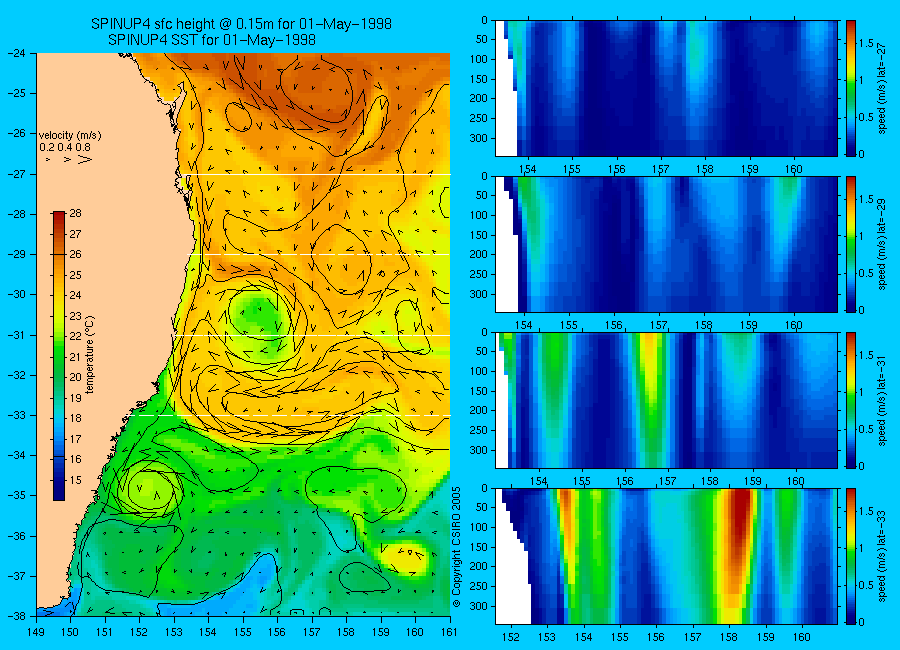The image size is (900, 650).
Task: Click the -38 latitude label on the map axis
Action: (x=19, y=616)
